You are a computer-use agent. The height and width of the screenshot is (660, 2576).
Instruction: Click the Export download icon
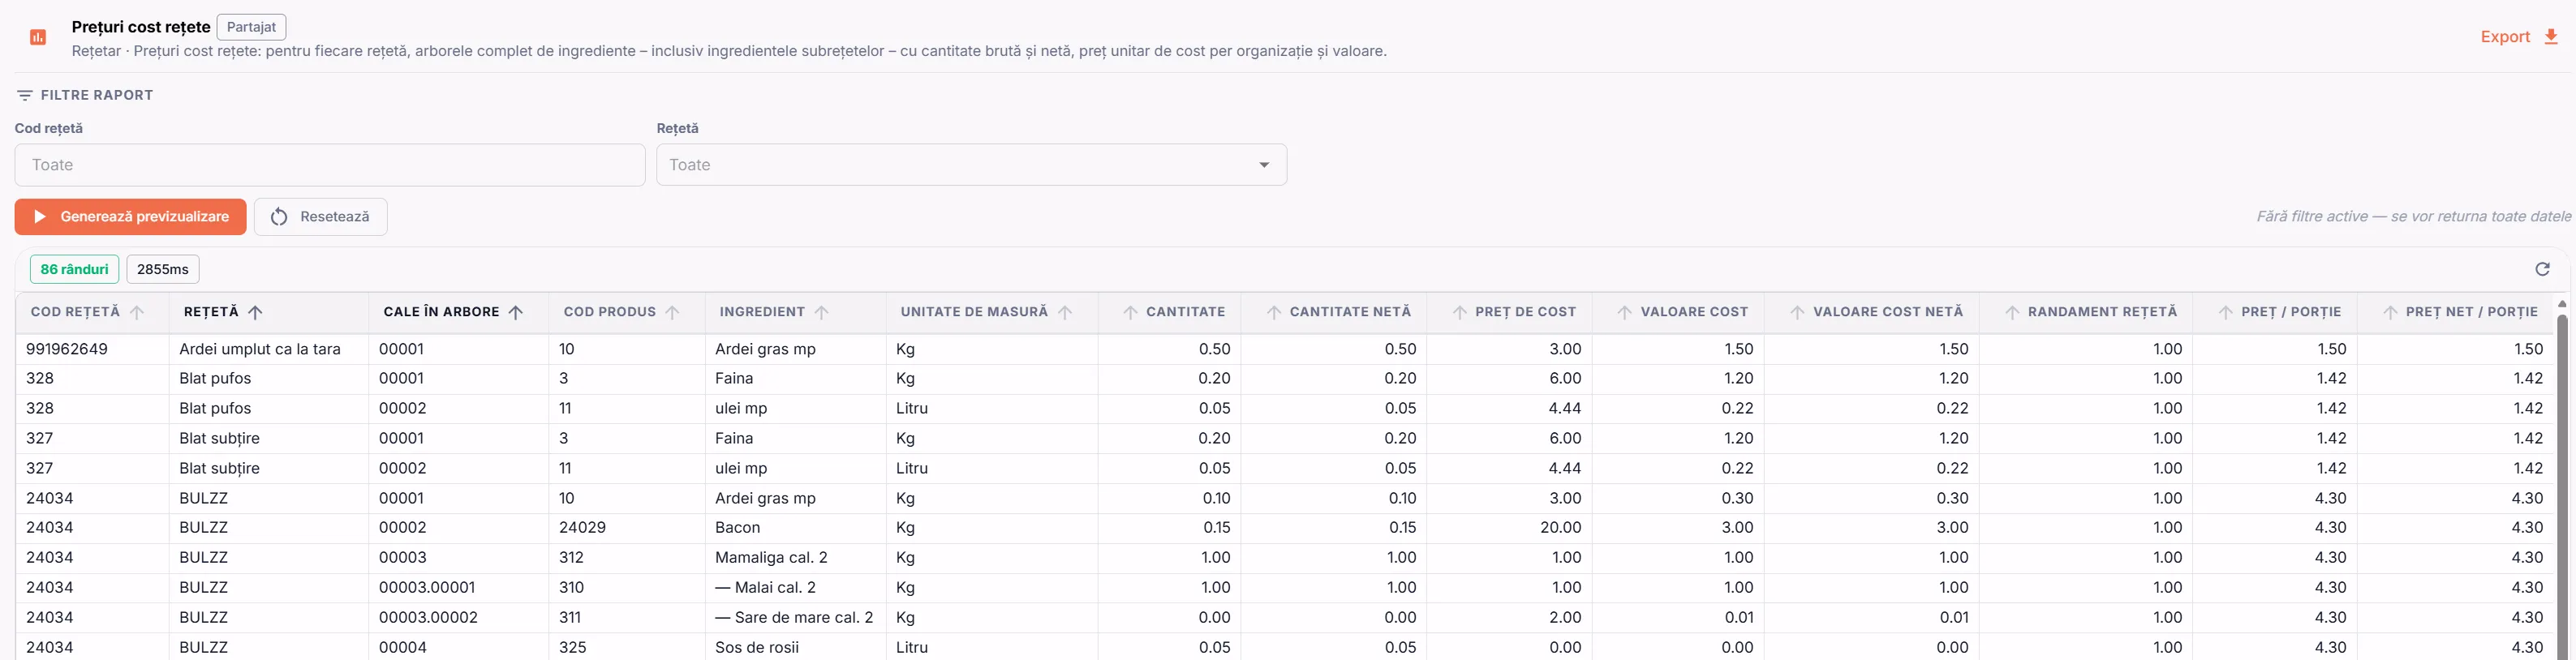(x=2551, y=37)
